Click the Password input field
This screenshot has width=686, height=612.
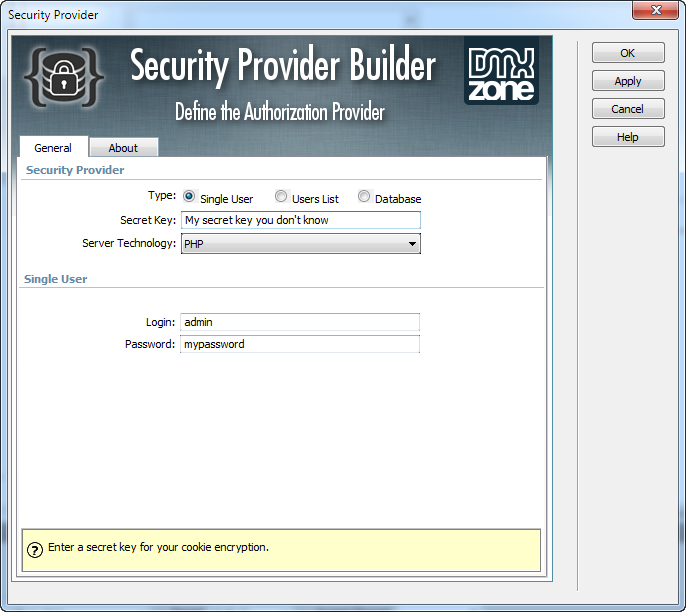point(300,344)
